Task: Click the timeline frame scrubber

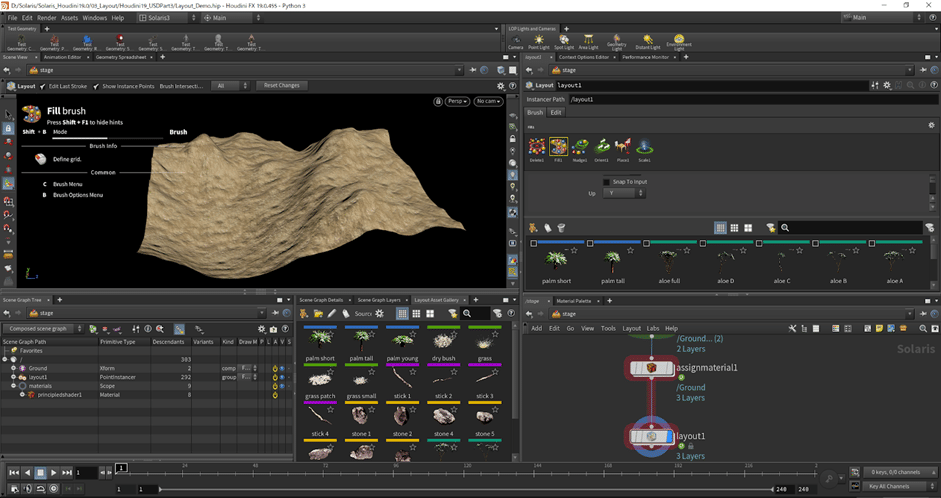Action: (x=121, y=467)
